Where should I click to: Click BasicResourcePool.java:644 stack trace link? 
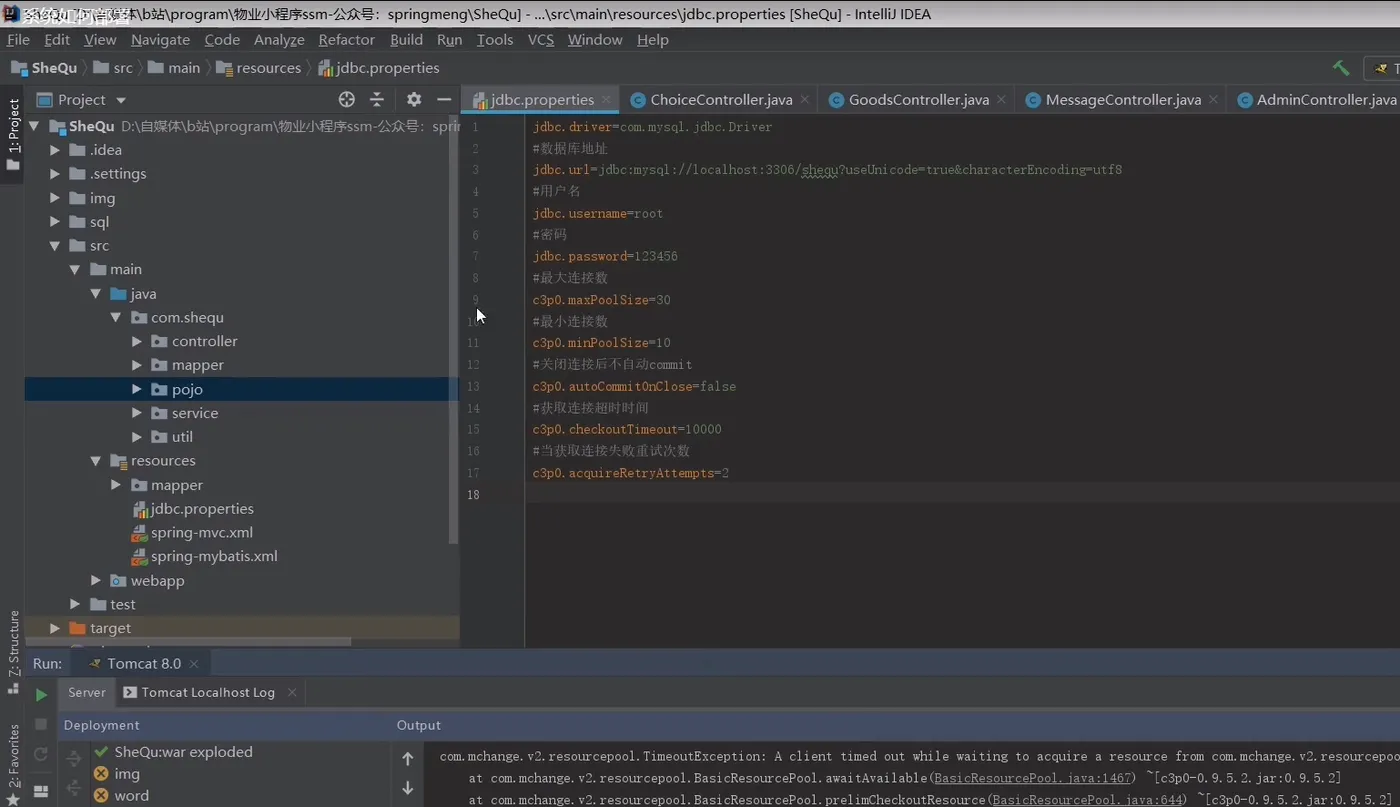[1087, 799]
